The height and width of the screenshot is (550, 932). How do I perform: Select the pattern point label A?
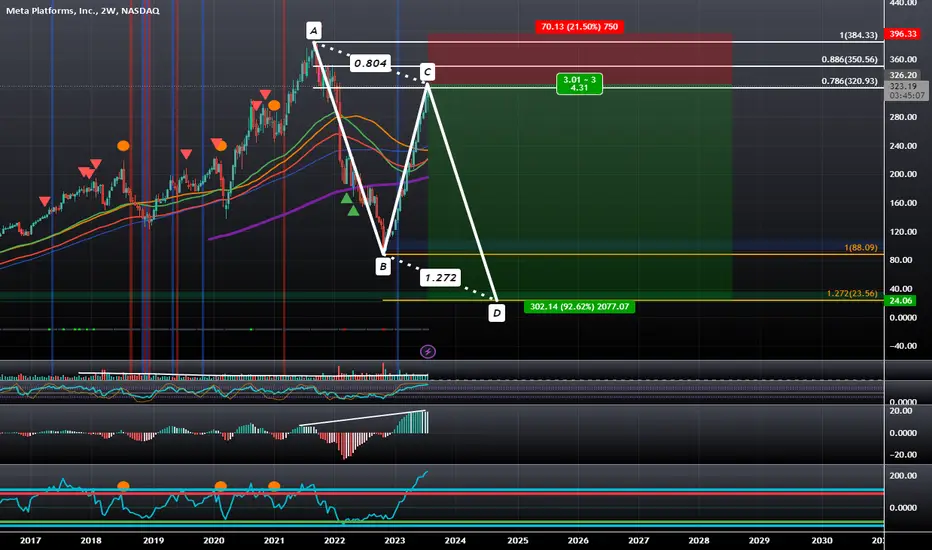(313, 30)
